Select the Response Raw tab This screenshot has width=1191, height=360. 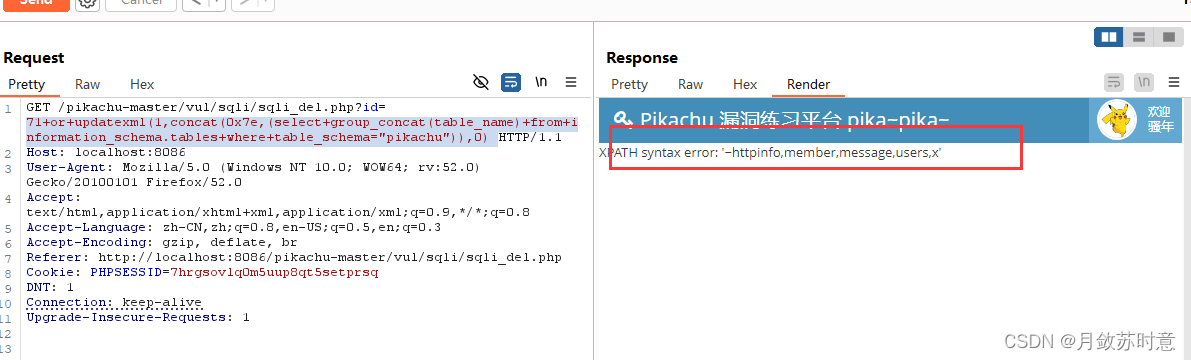(x=690, y=84)
